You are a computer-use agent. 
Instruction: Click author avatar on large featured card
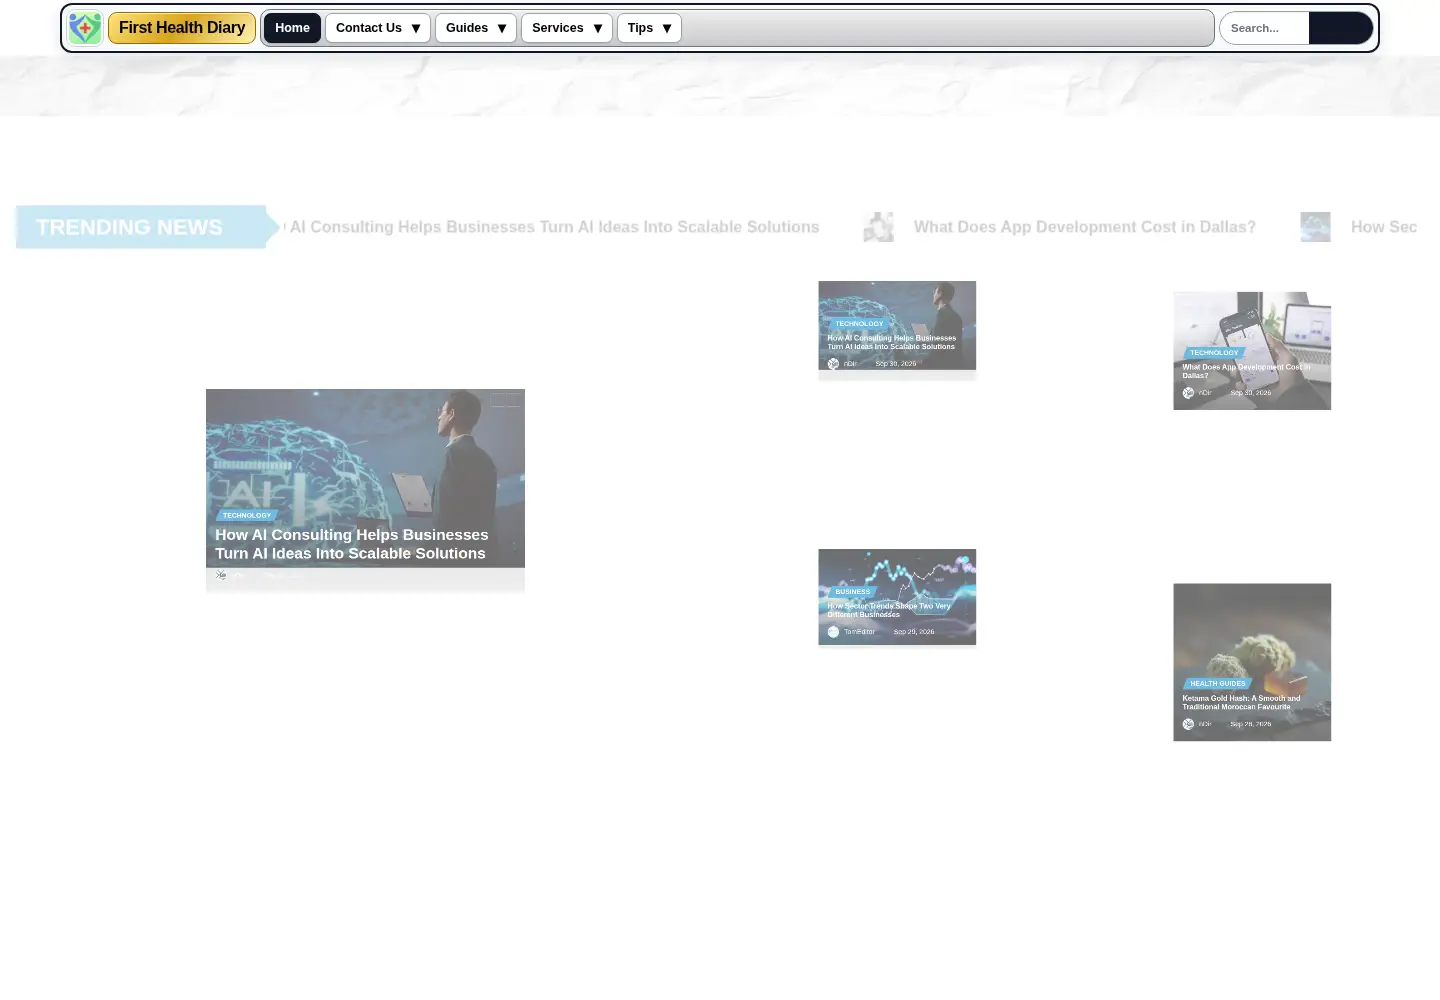(x=221, y=575)
